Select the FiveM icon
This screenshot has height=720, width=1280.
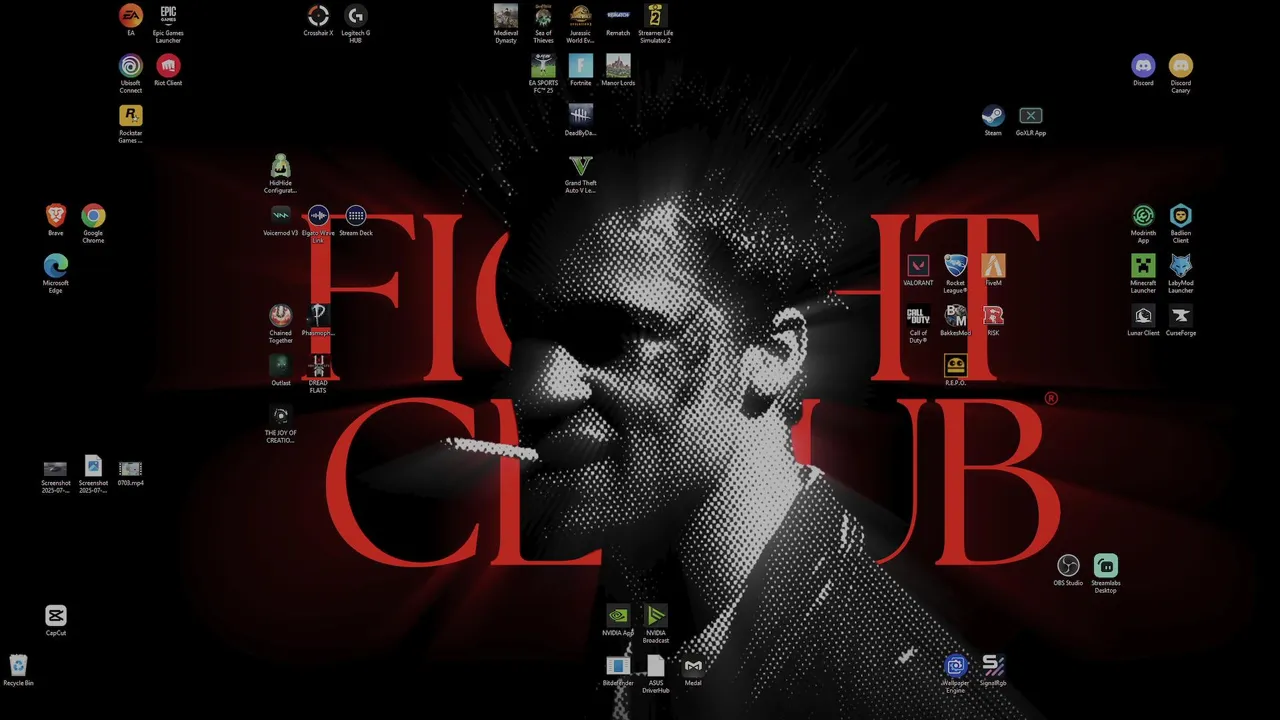tap(993, 266)
